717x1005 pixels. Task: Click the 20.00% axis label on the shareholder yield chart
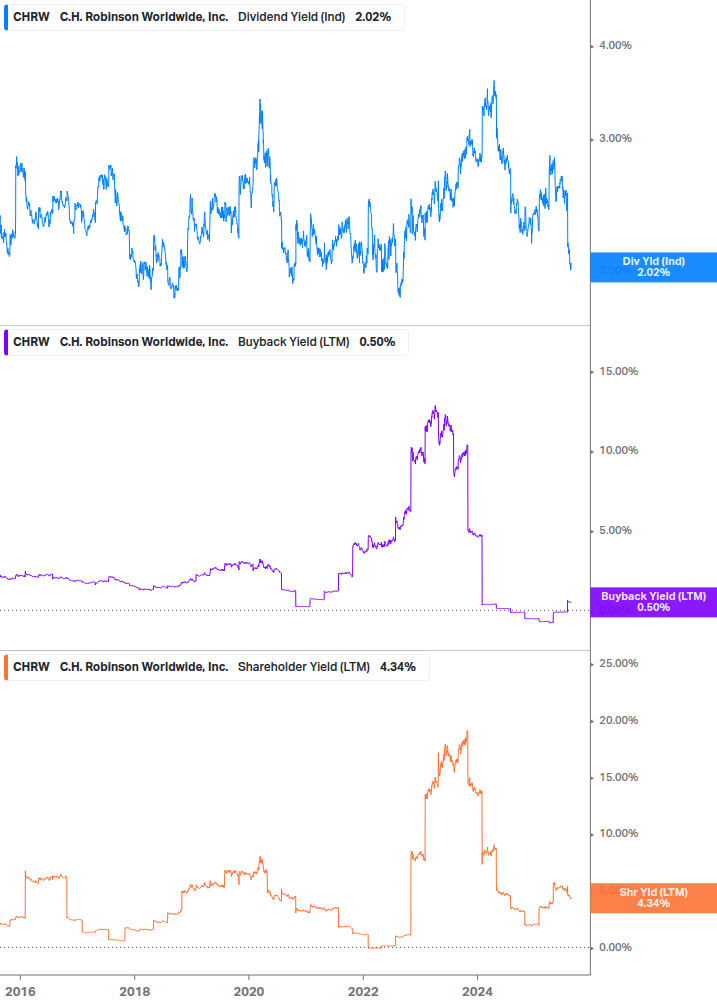coord(618,720)
